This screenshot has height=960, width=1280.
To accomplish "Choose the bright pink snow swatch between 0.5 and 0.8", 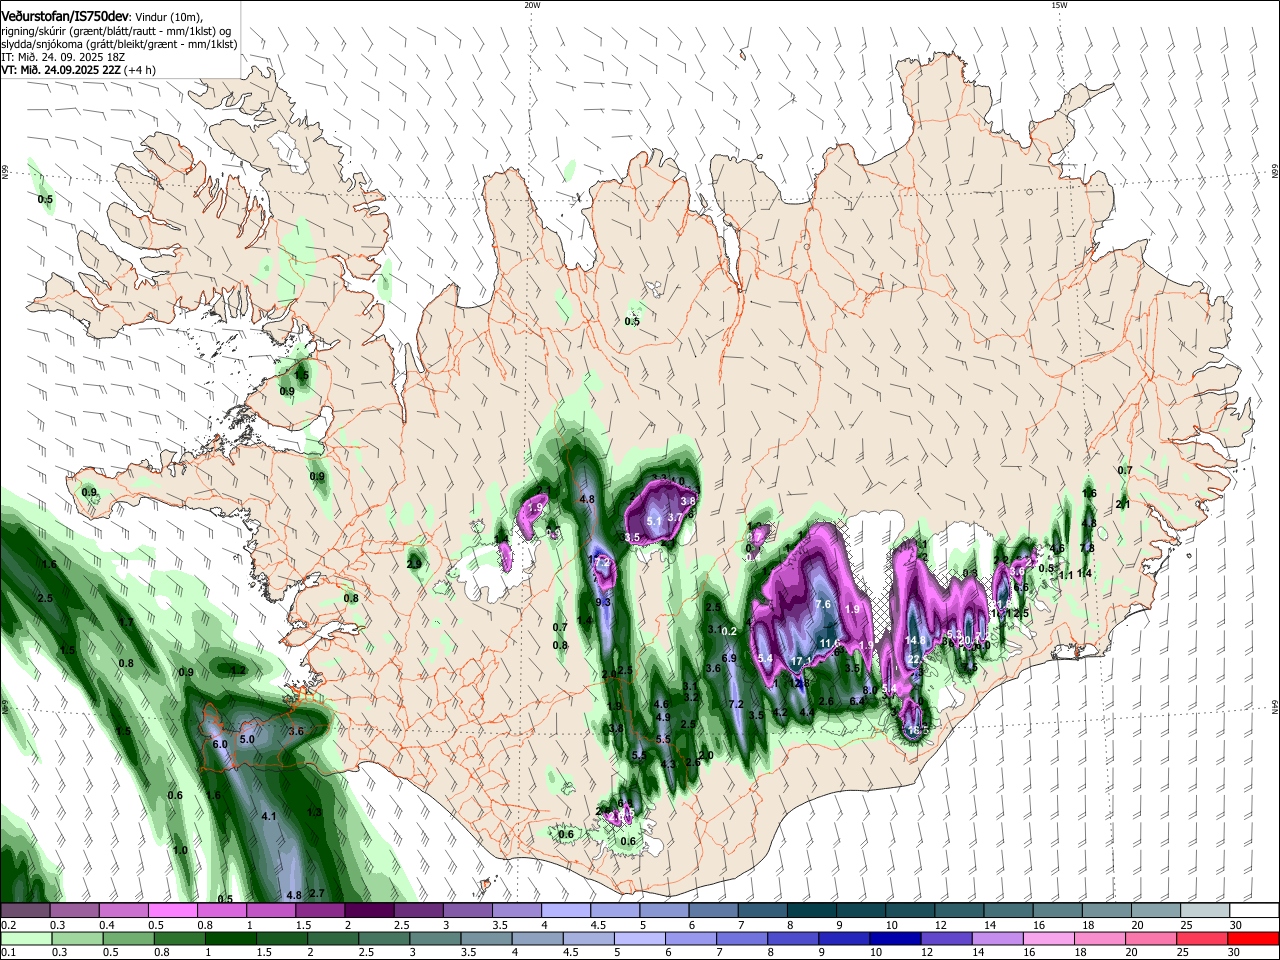I will pos(172,911).
